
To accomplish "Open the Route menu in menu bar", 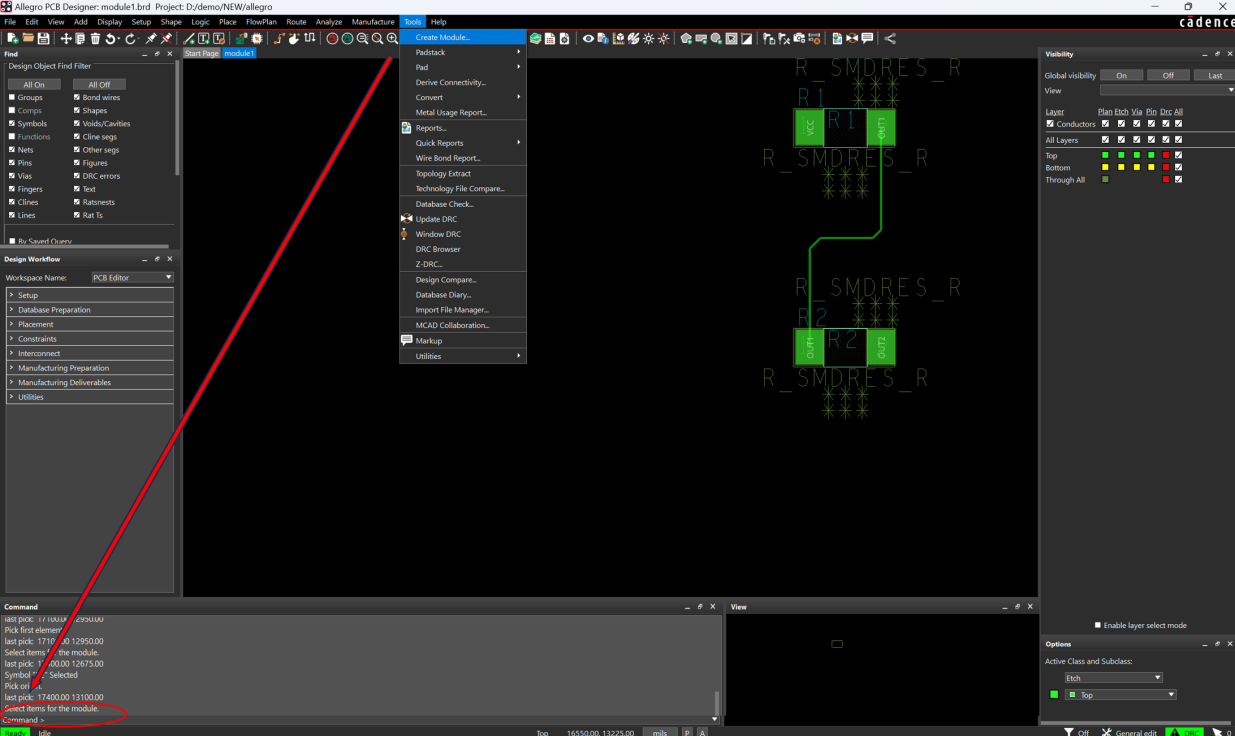I will pos(296,21).
